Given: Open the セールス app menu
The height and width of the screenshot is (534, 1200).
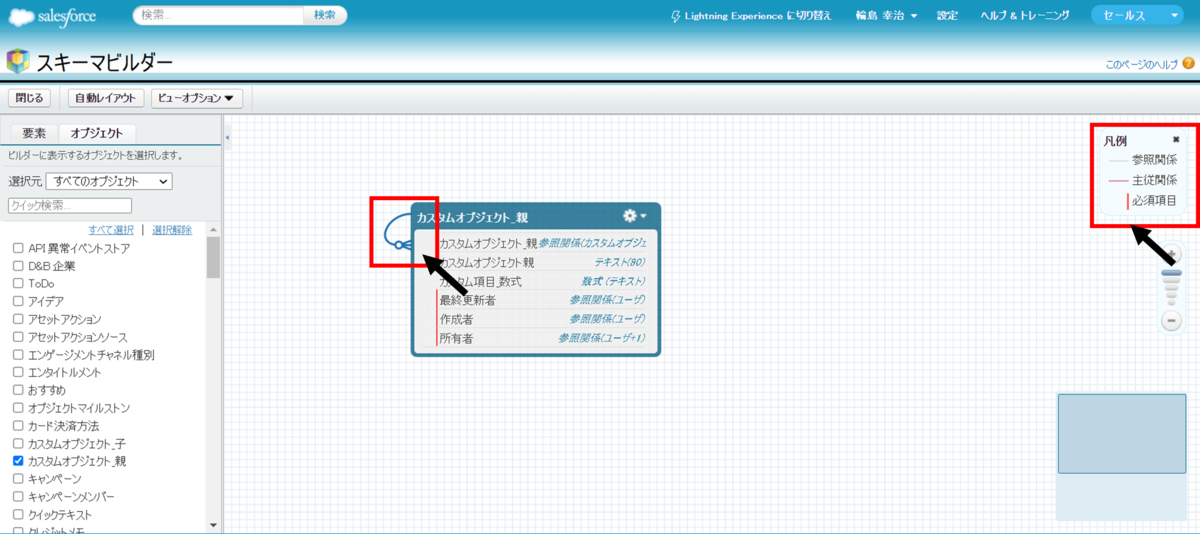Looking at the screenshot, I should (1138, 16).
